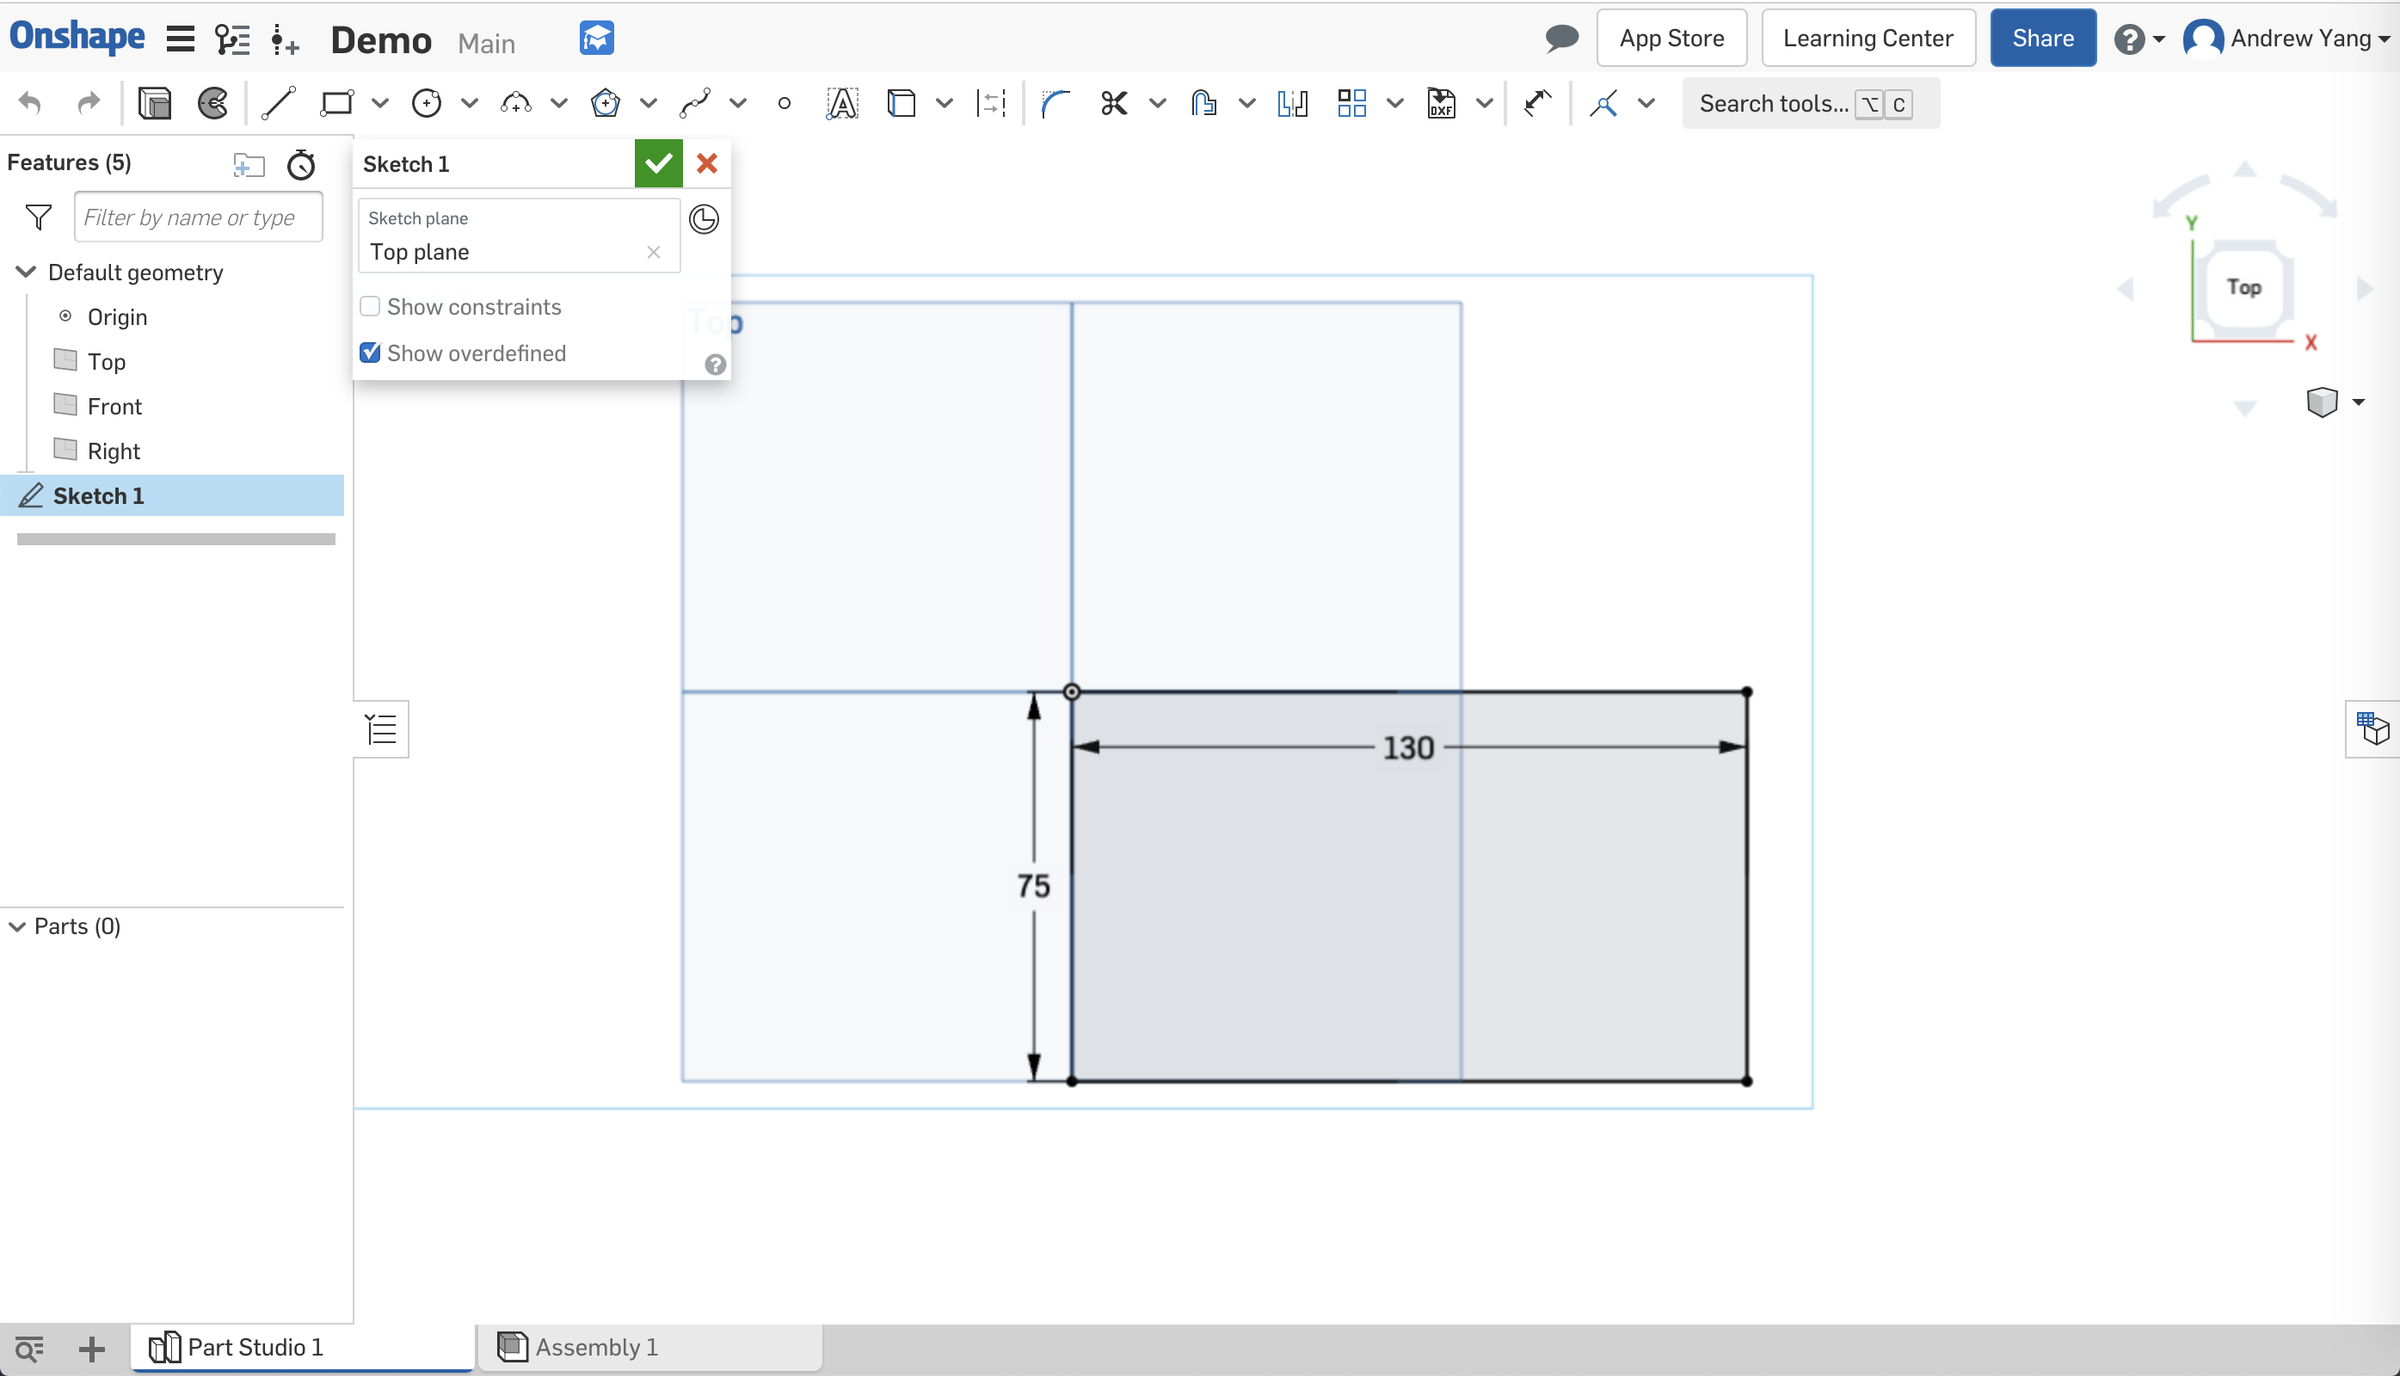Activate the Trim tool
This screenshot has width=2400, height=1376.
coord(1114,103)
